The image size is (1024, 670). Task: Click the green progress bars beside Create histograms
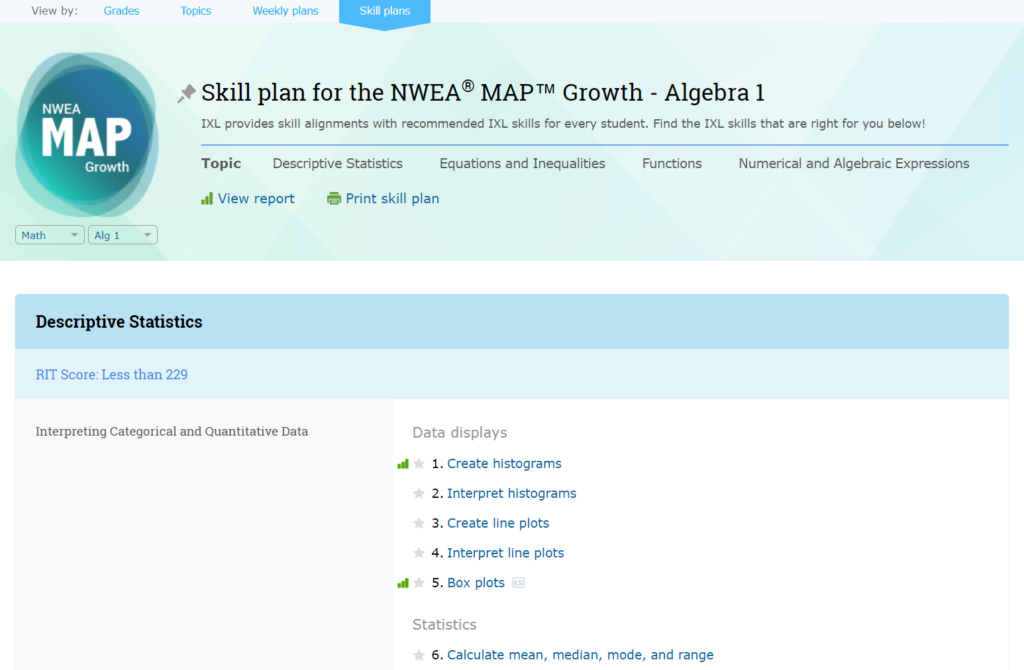pyautogui.click(x=403, y=464)
